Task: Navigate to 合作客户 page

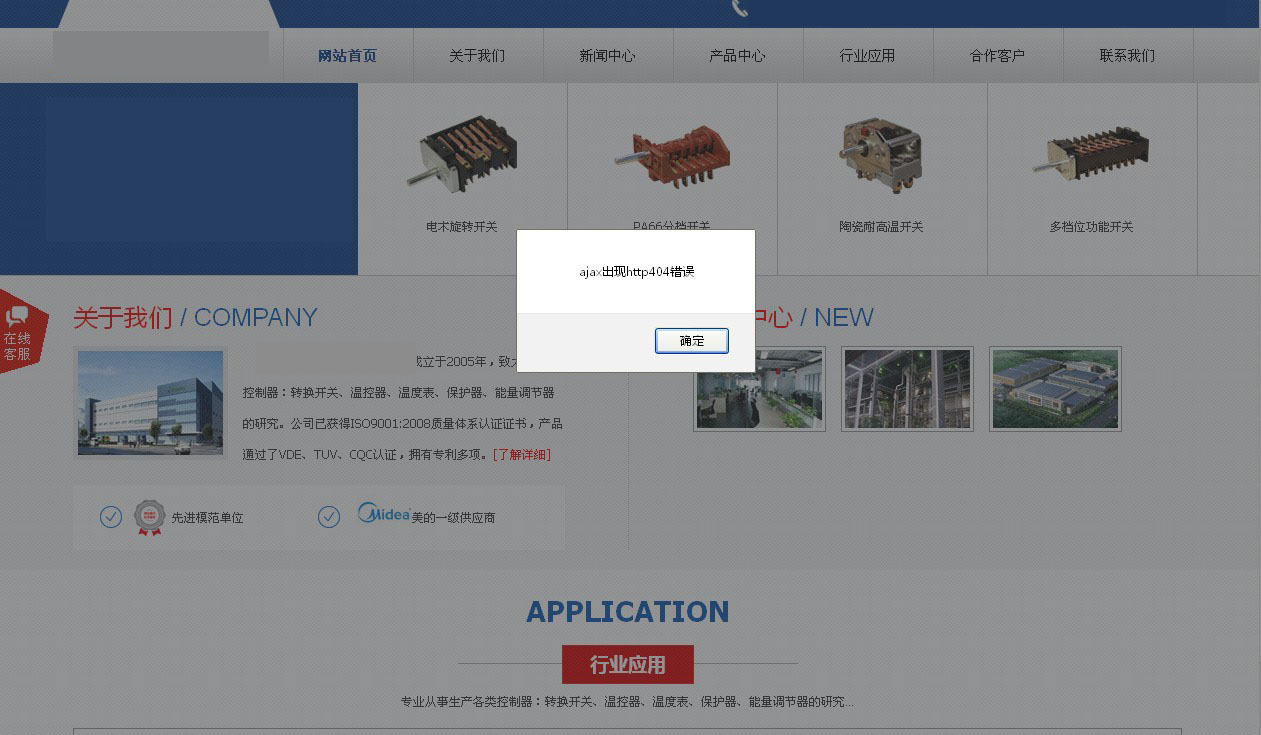Action: pyautogui.click(x=997, y=56)
